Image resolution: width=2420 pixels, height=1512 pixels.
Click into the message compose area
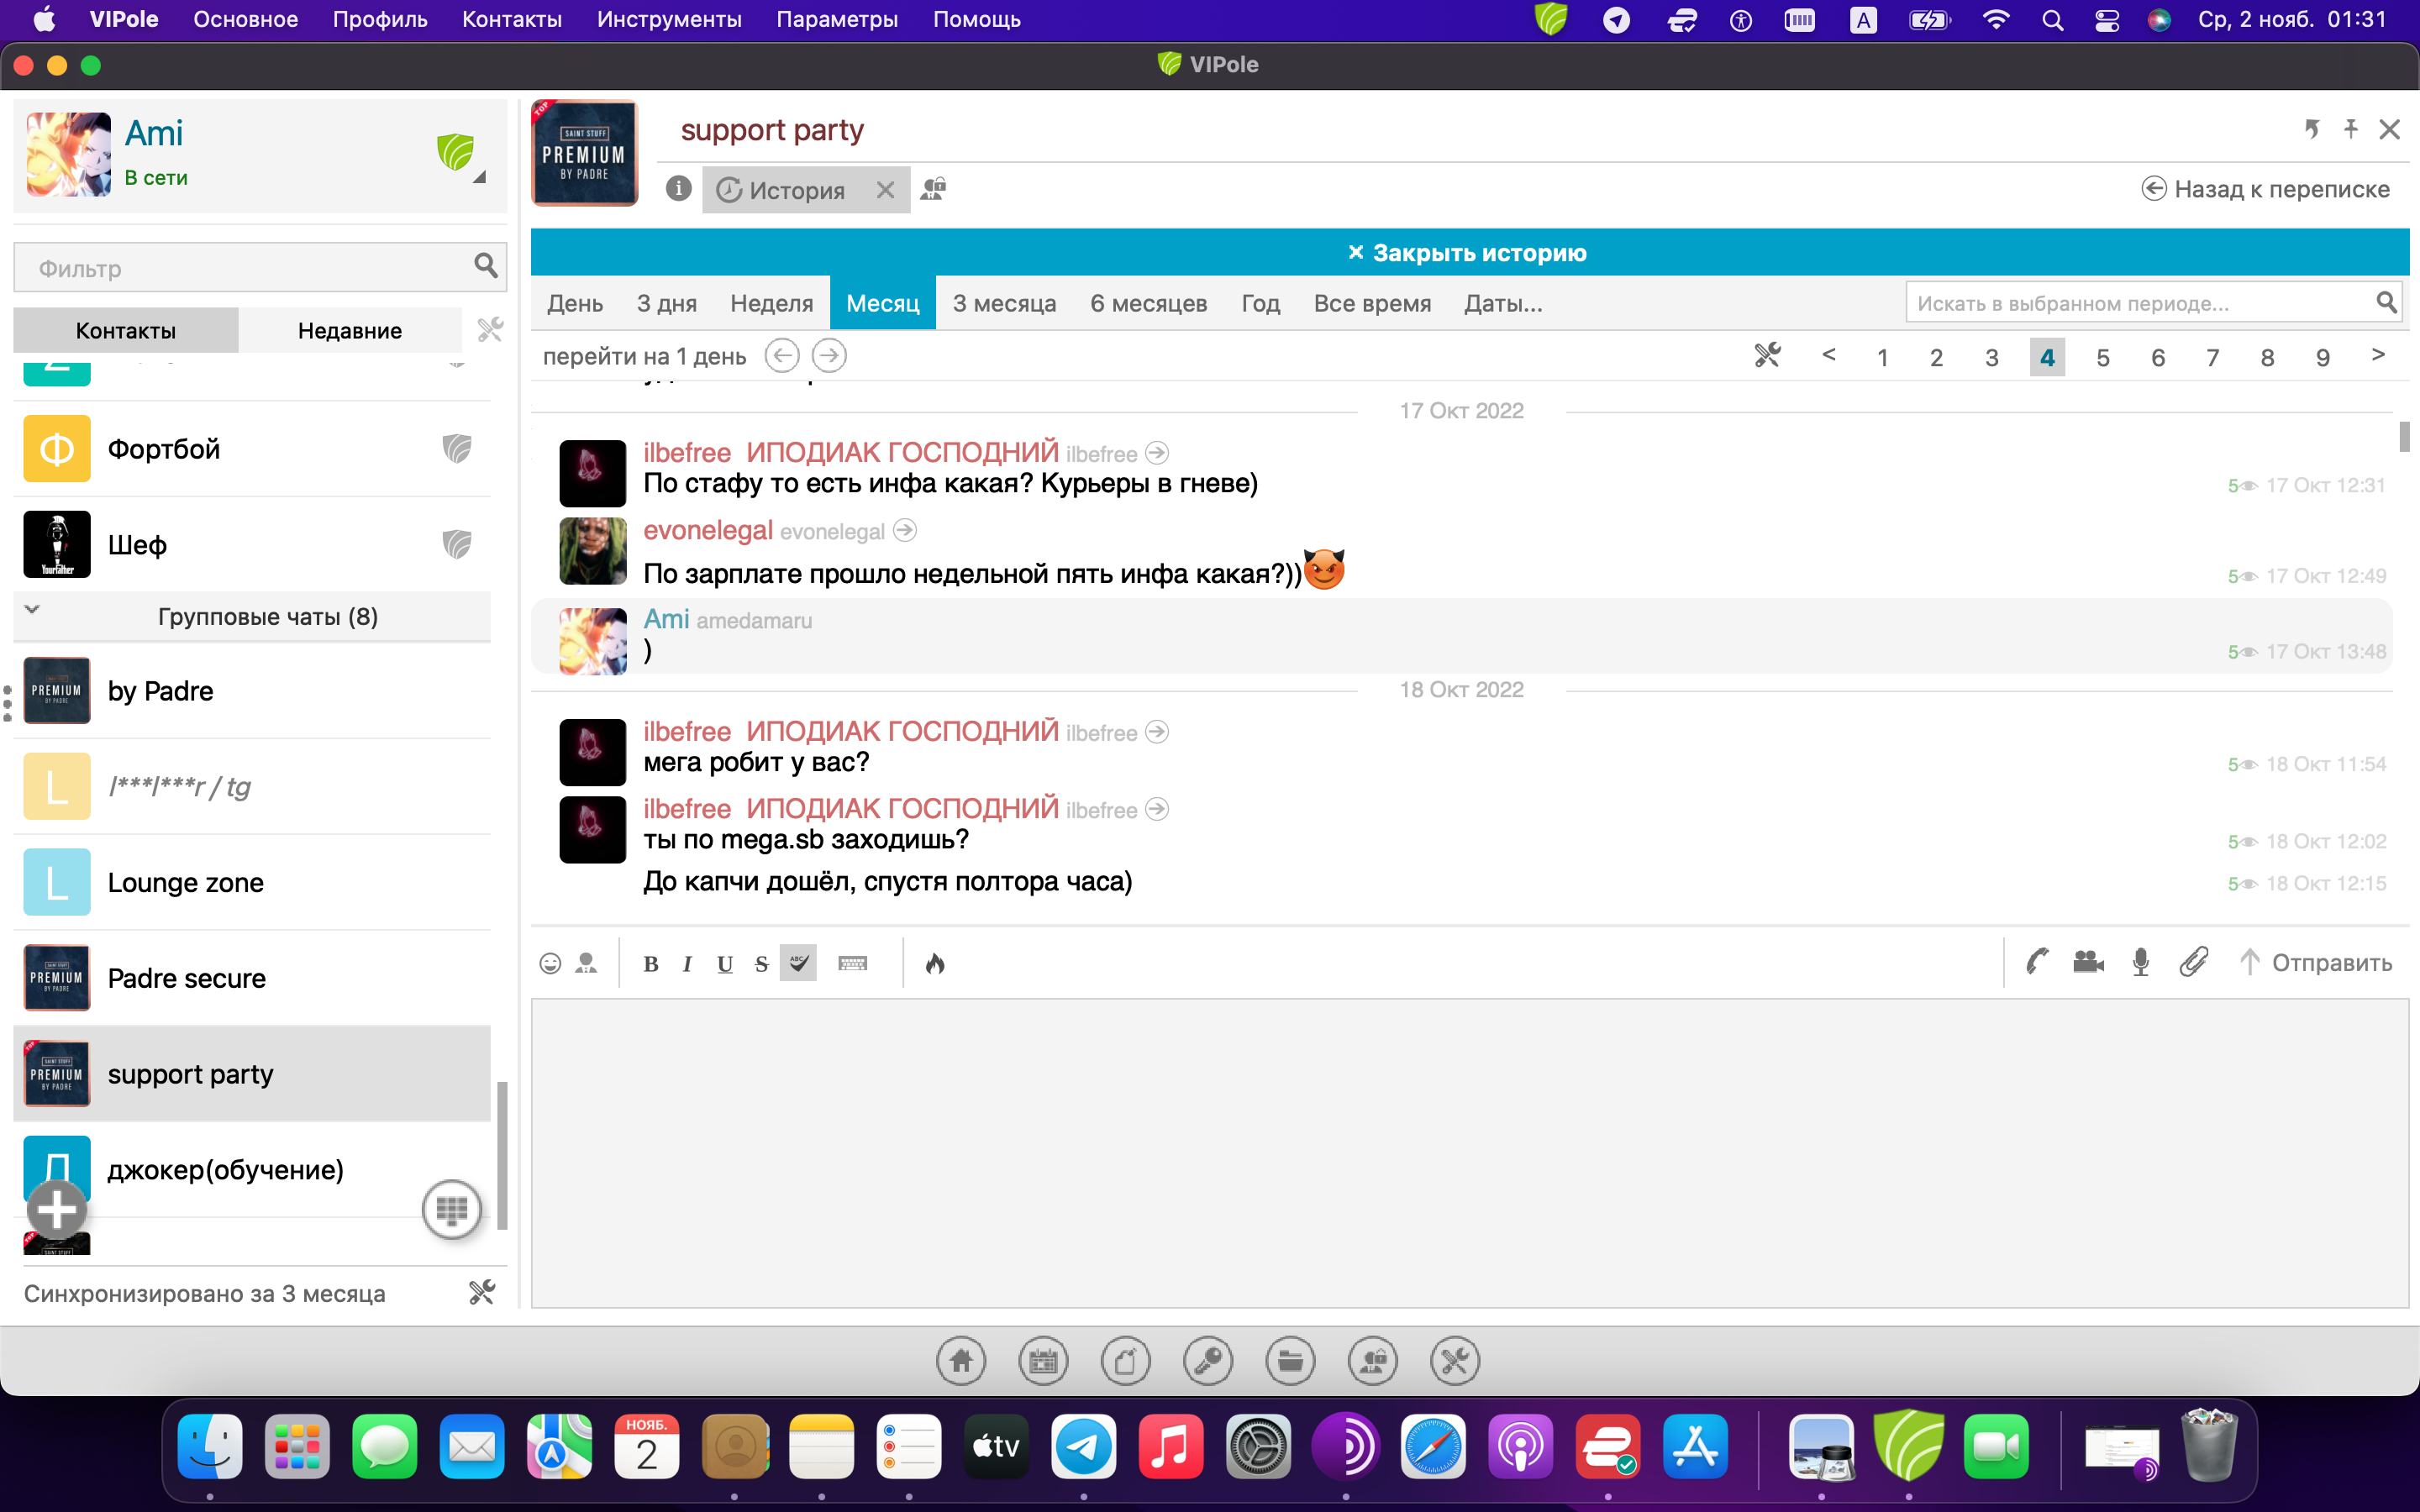click(x=1469, y=1153)
